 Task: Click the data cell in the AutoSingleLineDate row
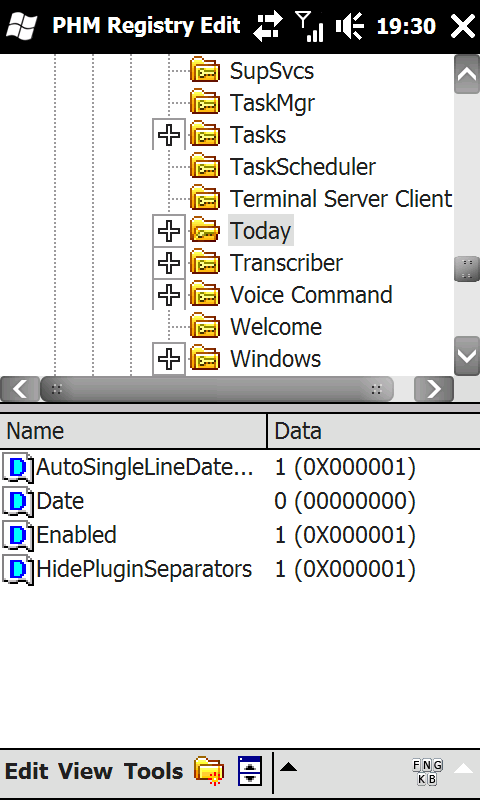(345, 467)
